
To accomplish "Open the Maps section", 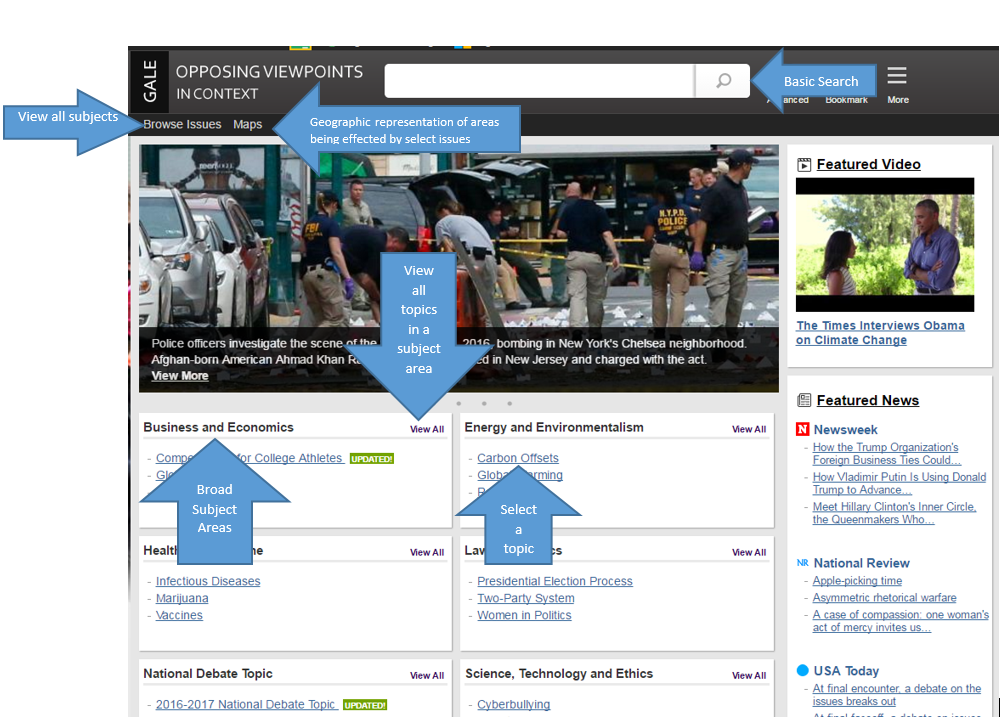I will coord(247,124).
